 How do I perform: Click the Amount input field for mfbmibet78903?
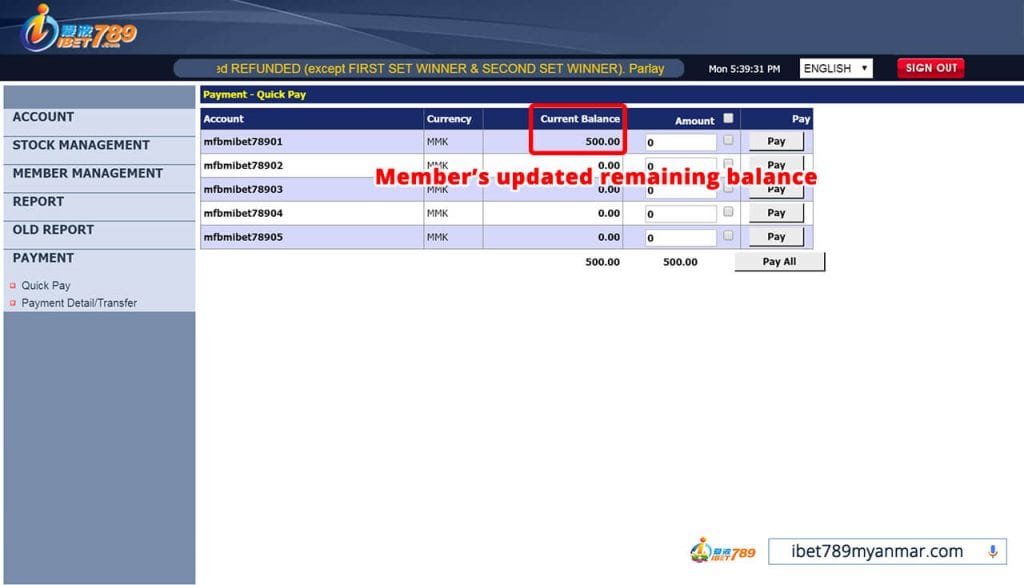click(682, 189)
